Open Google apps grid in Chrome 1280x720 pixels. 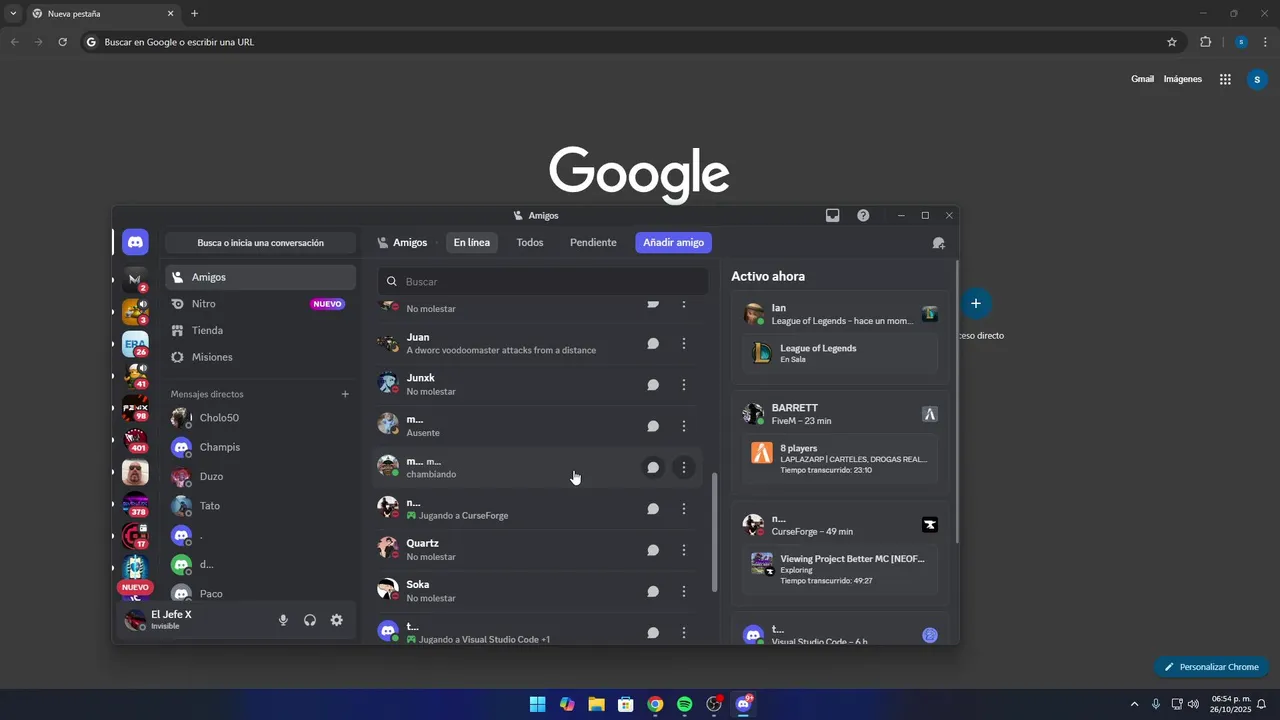[x=1225, y=79]
